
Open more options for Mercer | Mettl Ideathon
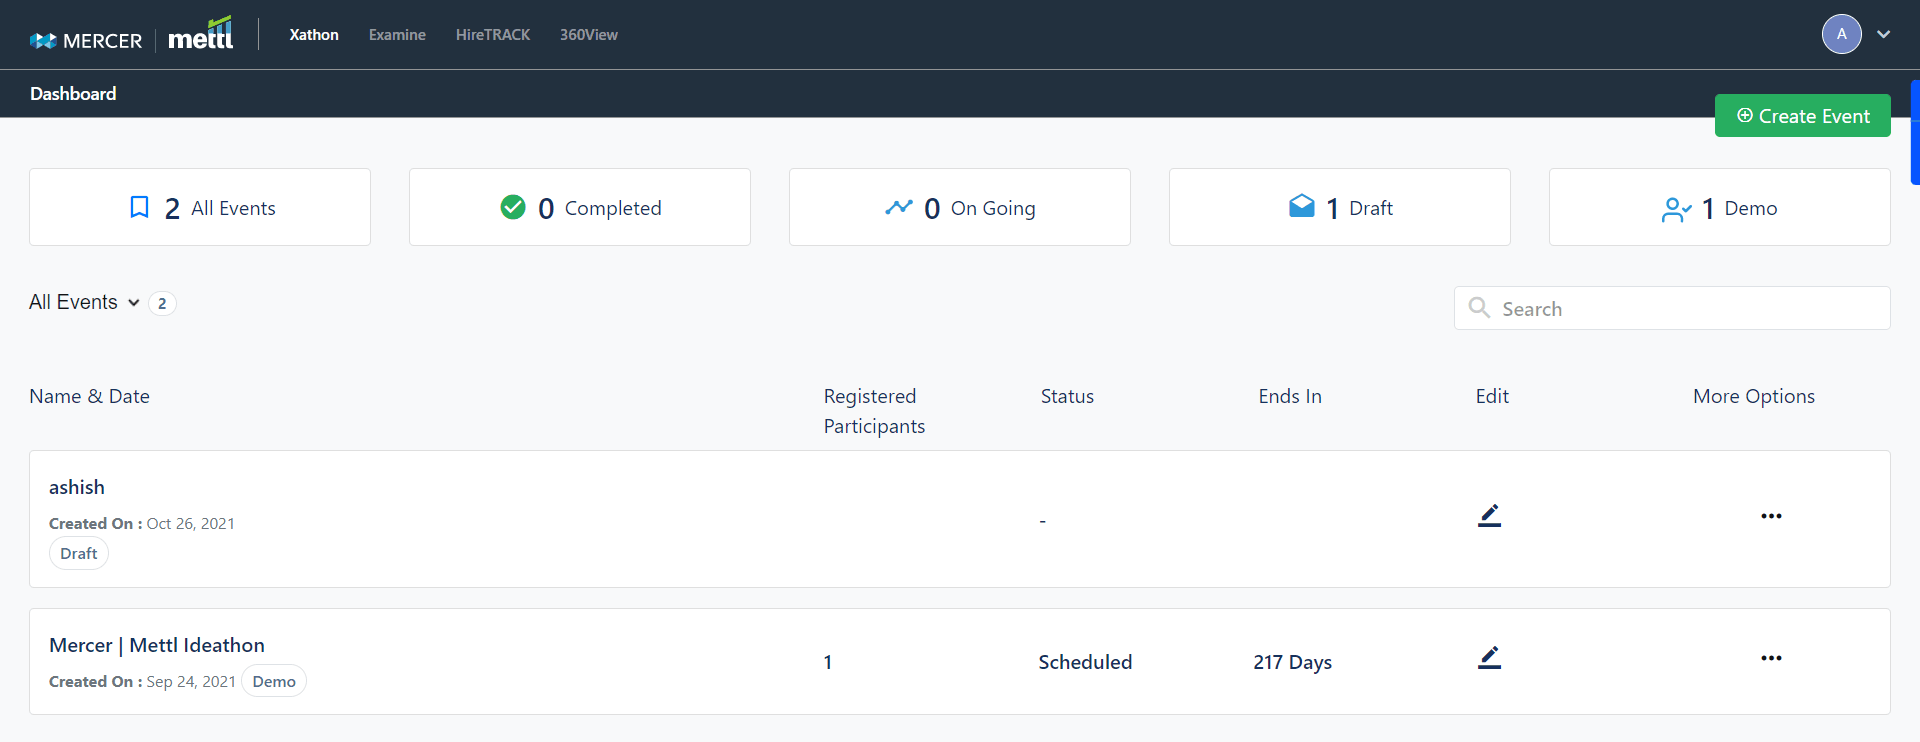click(1771, 658)
